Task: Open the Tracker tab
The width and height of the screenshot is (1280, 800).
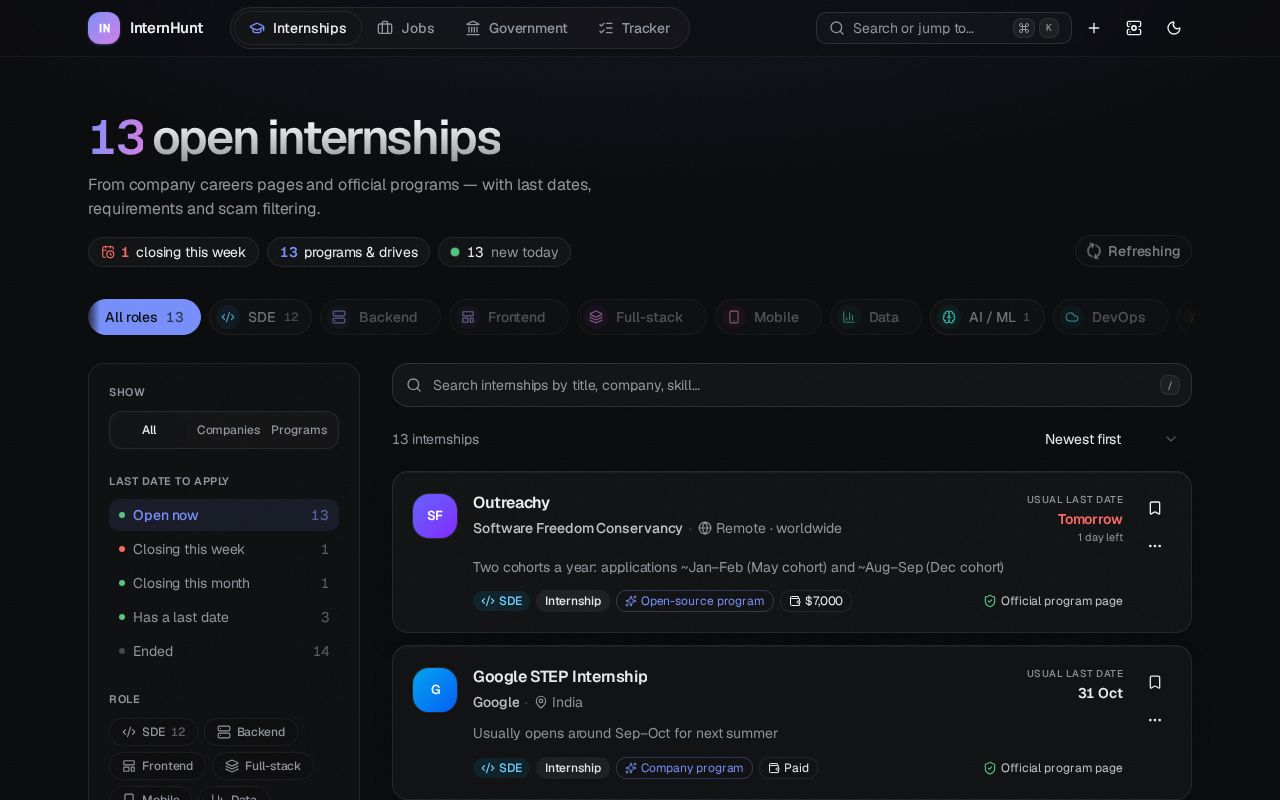Action: point(634,28)
